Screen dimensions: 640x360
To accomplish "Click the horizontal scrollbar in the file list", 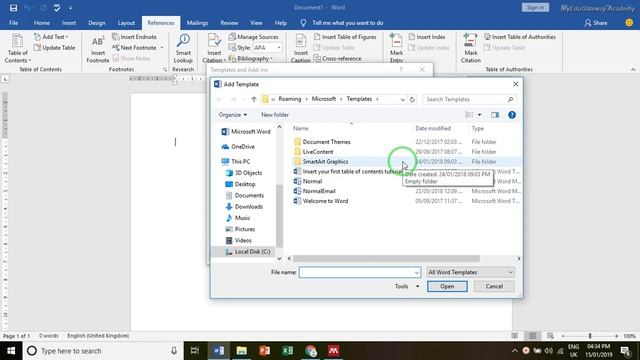I will click(x=386, y=258).
